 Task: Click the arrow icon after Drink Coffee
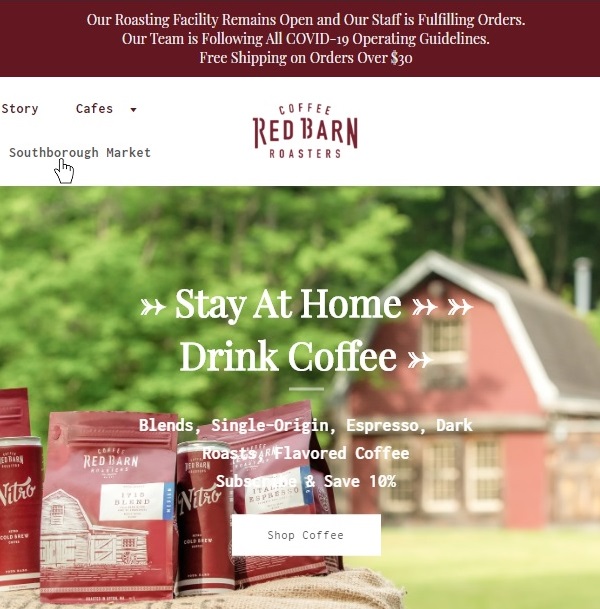[420, 360]
